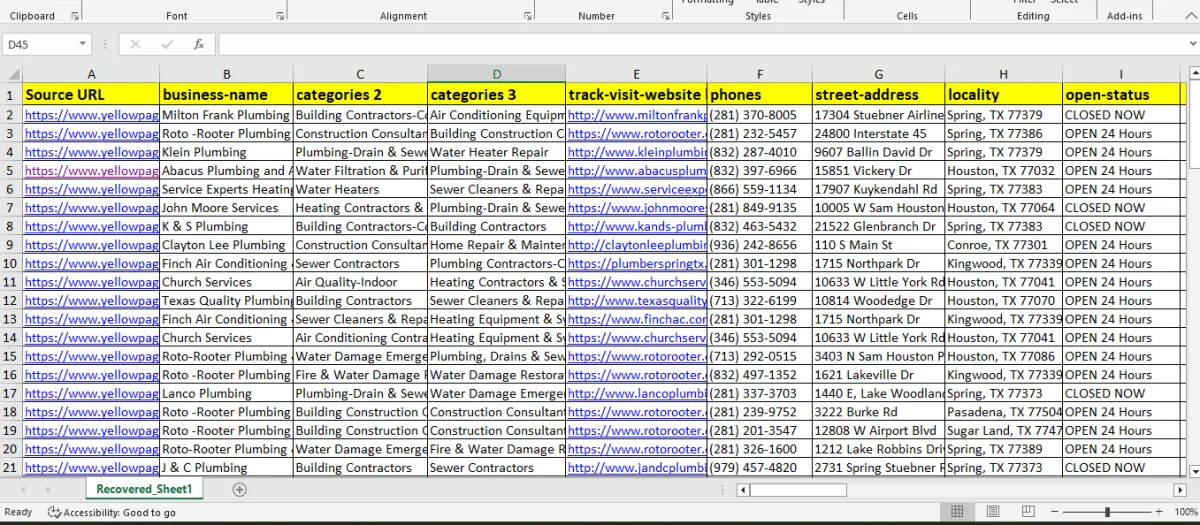Viewport: 1200px width, 525px height.
Task: Open the Name Box dropdown arrow
Action: pos(83,45)
